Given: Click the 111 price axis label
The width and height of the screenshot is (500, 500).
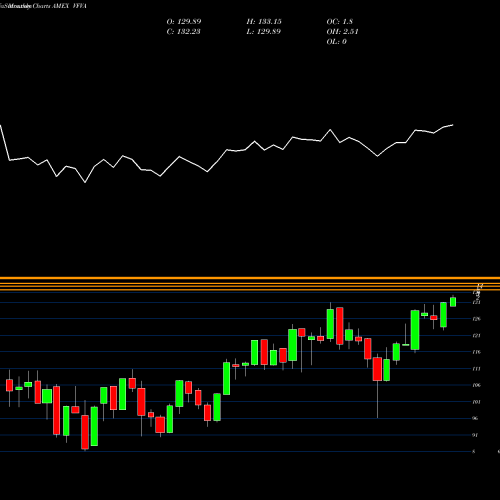Looking at the screenshot, I should click(477, 369).
